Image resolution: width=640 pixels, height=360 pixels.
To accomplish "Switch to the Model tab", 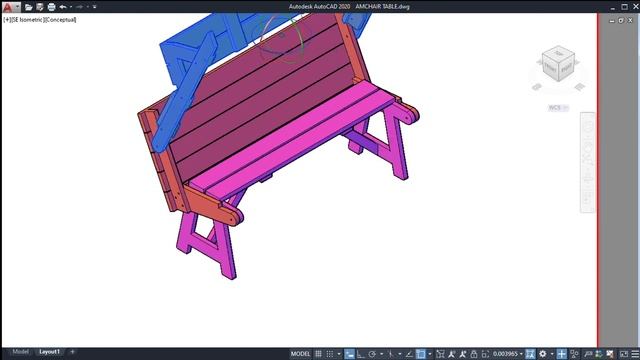I will point(20,352).
